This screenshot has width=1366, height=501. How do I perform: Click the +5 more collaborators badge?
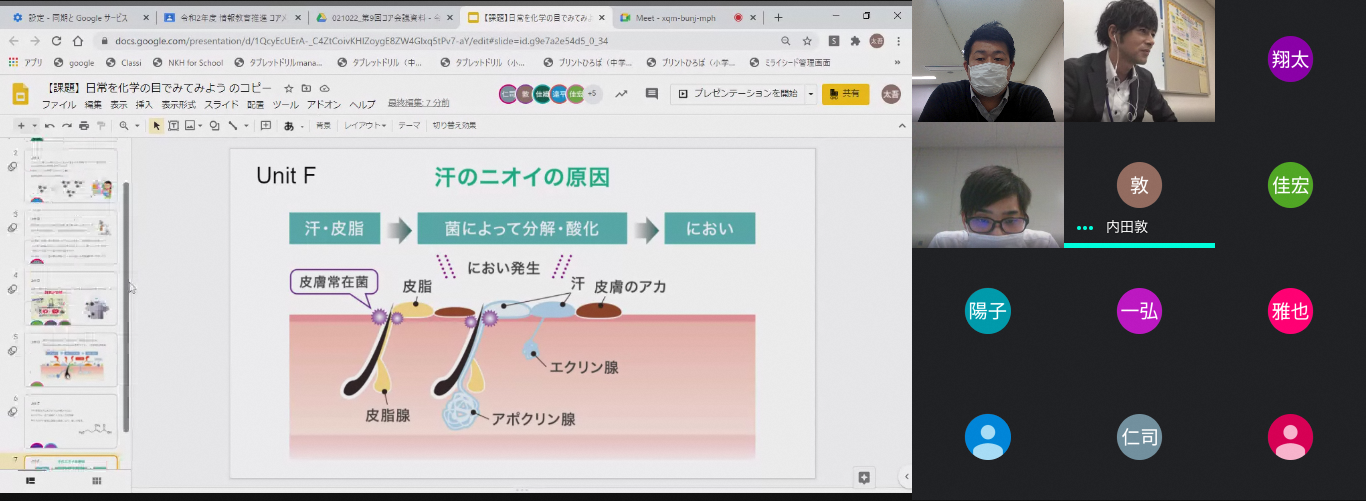(593, 94)
